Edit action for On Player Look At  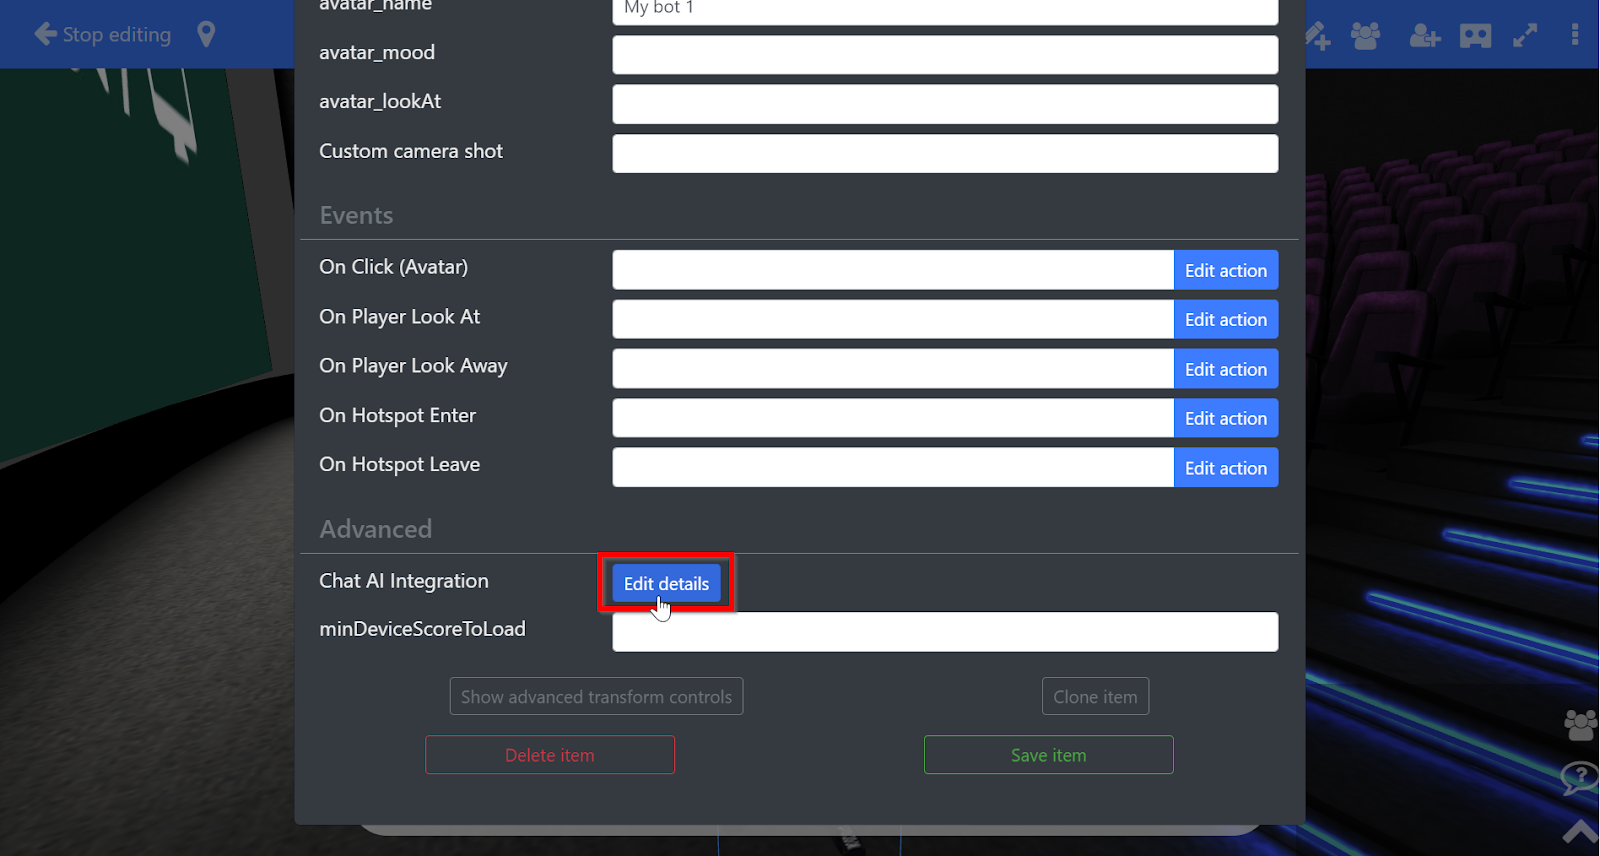click(1226, 320)
